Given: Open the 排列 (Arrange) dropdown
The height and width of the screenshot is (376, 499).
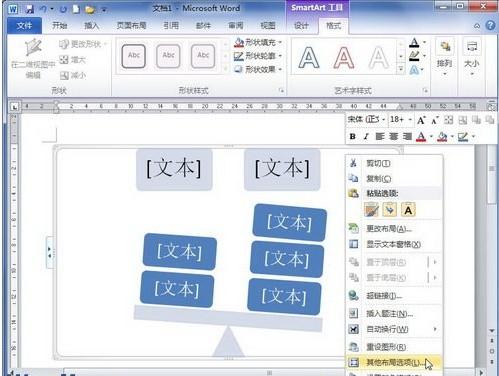Looking at the screenshot, I should (x=444, y=57).
